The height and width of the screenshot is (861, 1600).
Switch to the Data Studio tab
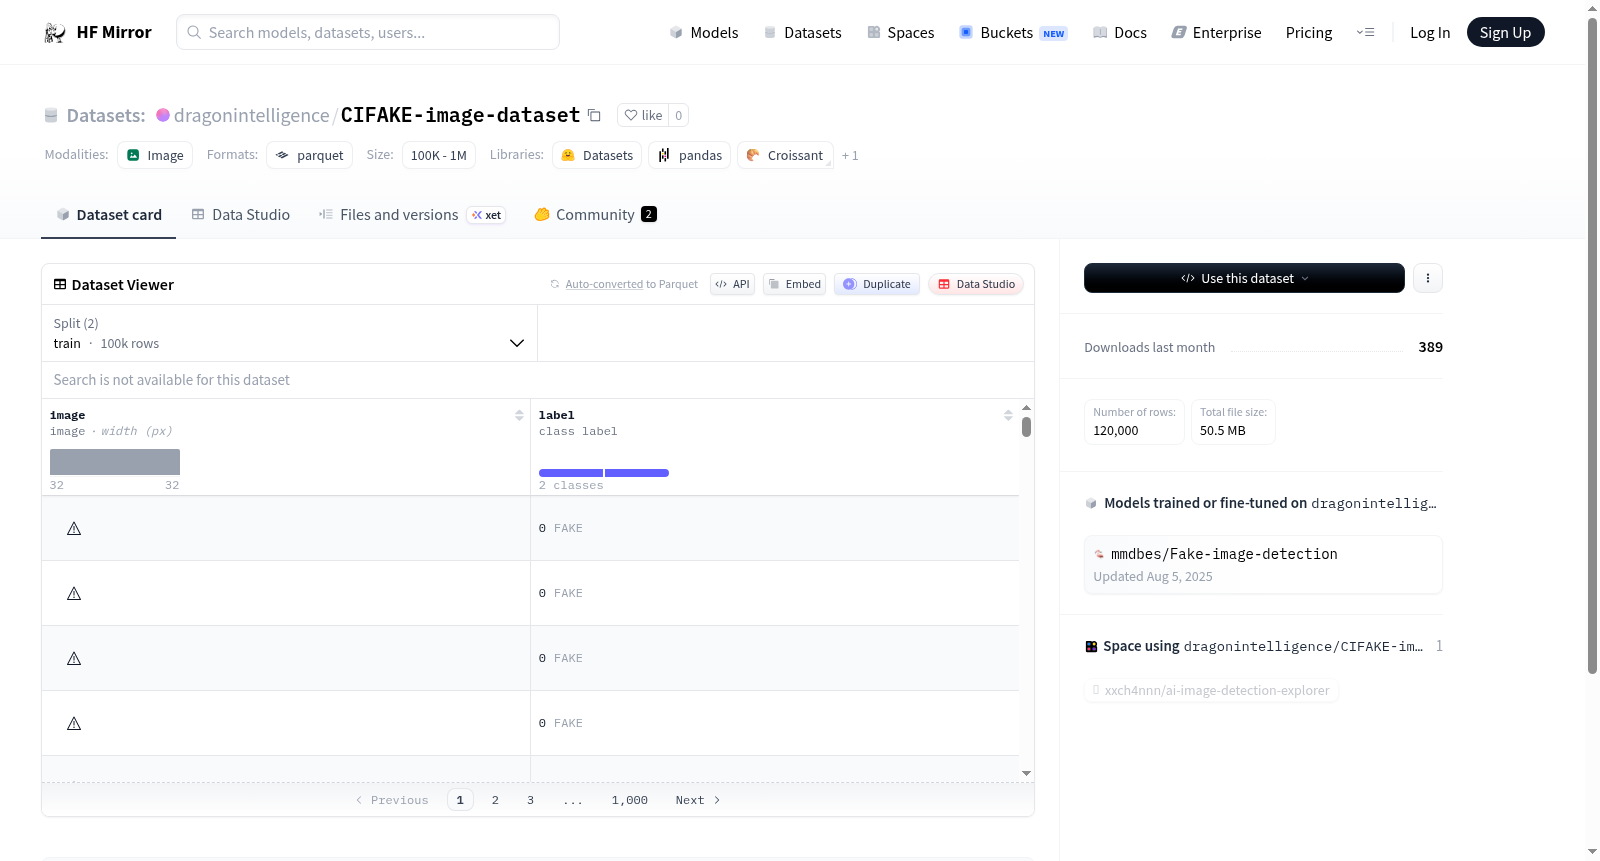pos(241,215)
